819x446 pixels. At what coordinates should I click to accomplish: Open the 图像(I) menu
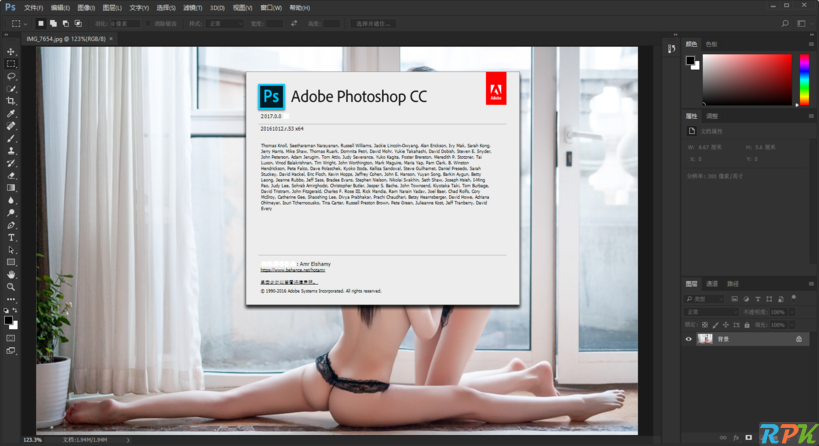86,8
